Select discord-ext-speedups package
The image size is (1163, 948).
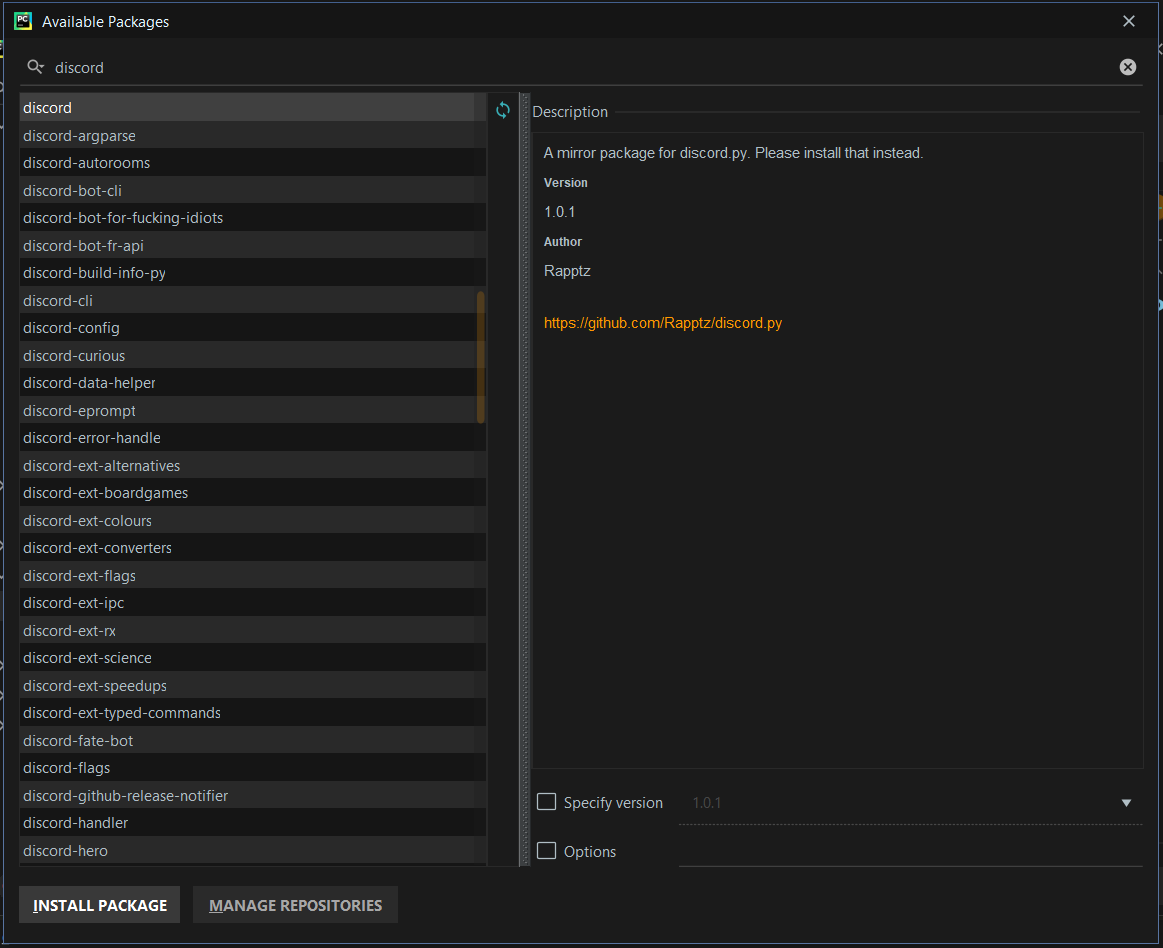[252, 685]
